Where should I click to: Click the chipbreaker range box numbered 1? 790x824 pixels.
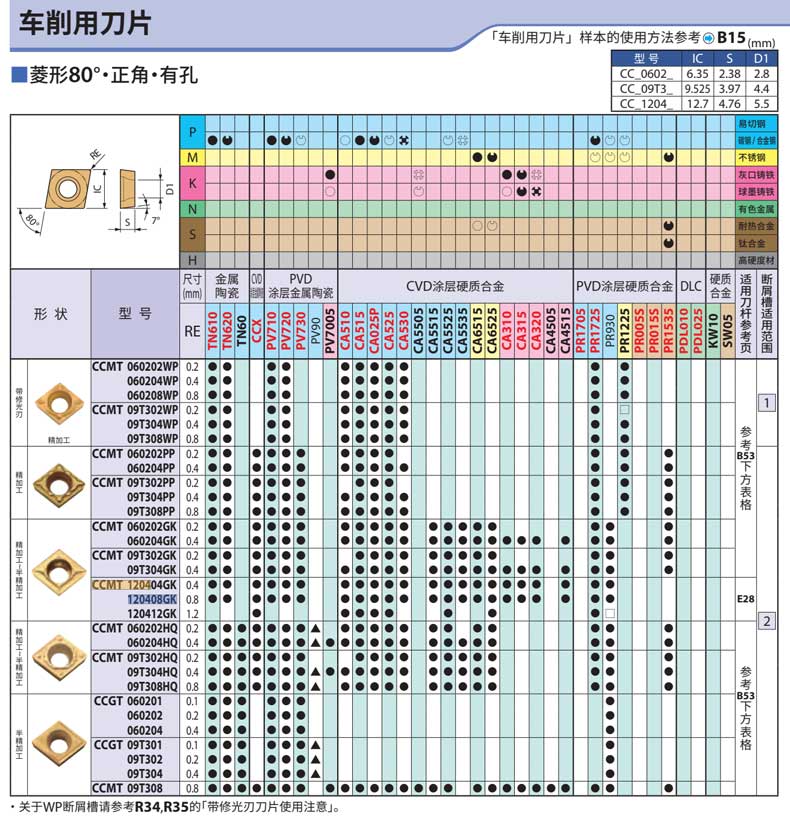(767, 403)
